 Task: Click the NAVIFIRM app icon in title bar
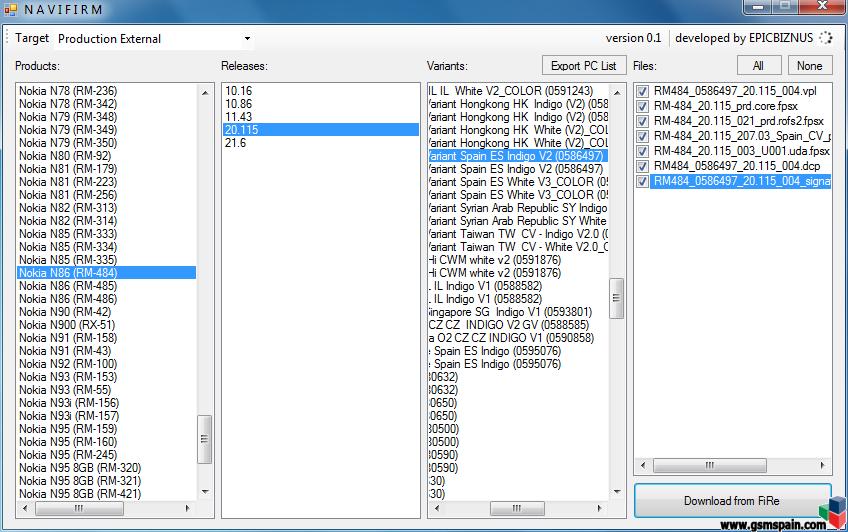[x=10, y=9]
